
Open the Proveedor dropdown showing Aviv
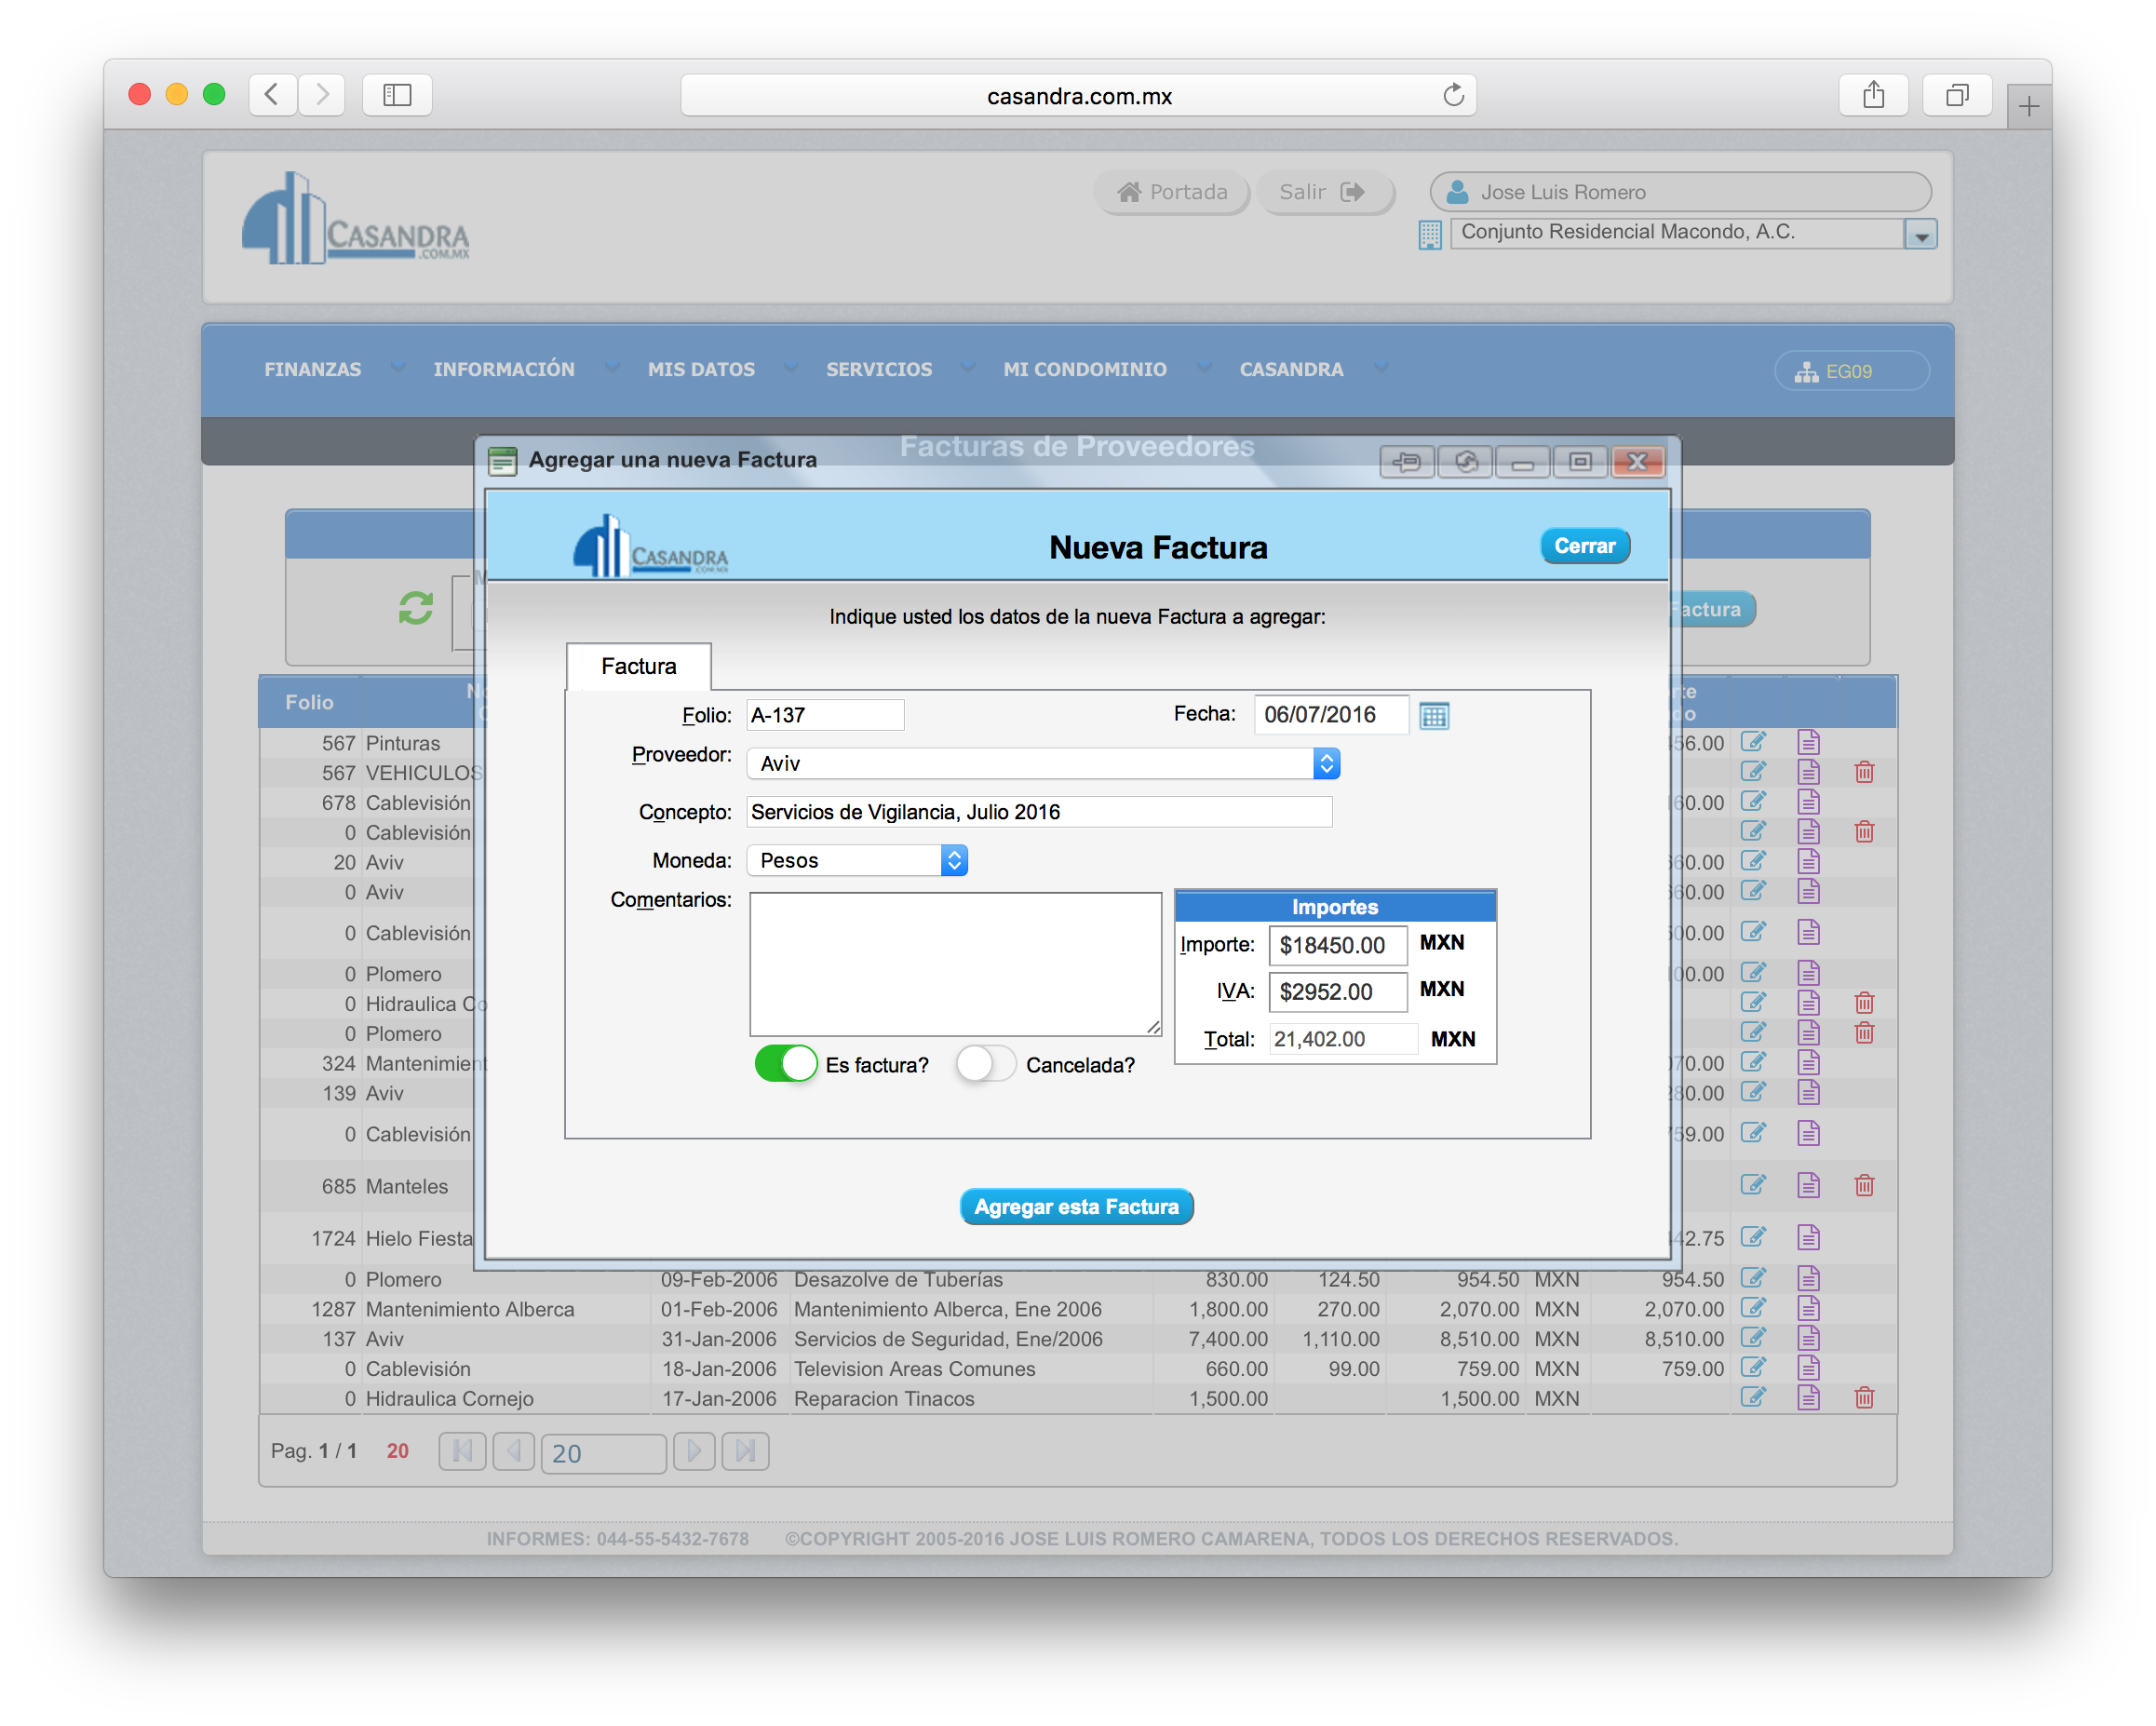pos(1043,764)
